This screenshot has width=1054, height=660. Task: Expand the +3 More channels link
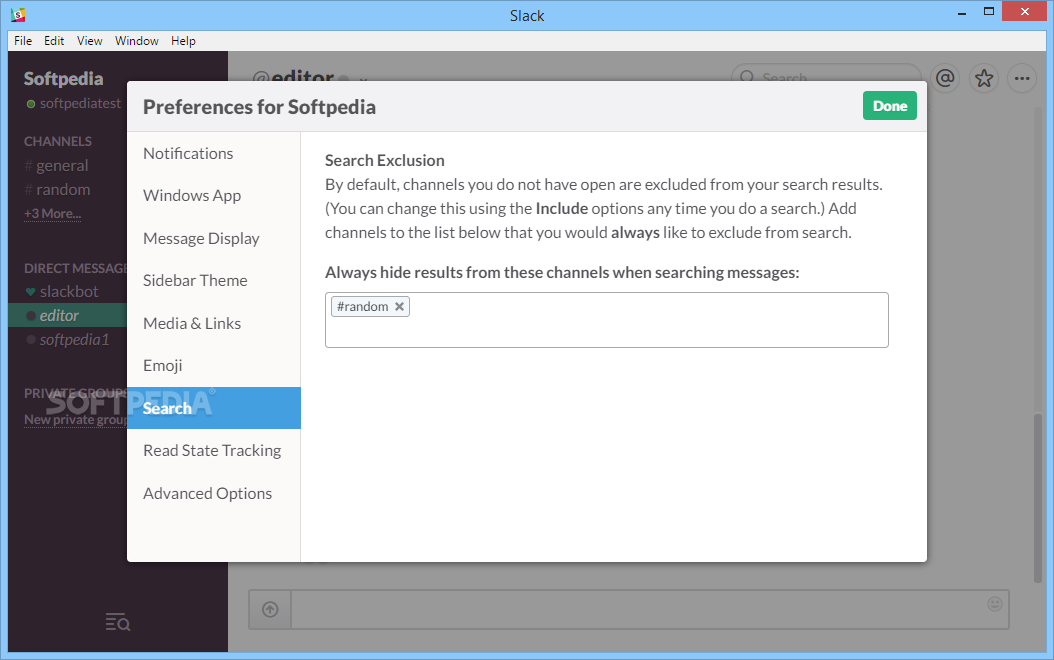pos(52,214)
